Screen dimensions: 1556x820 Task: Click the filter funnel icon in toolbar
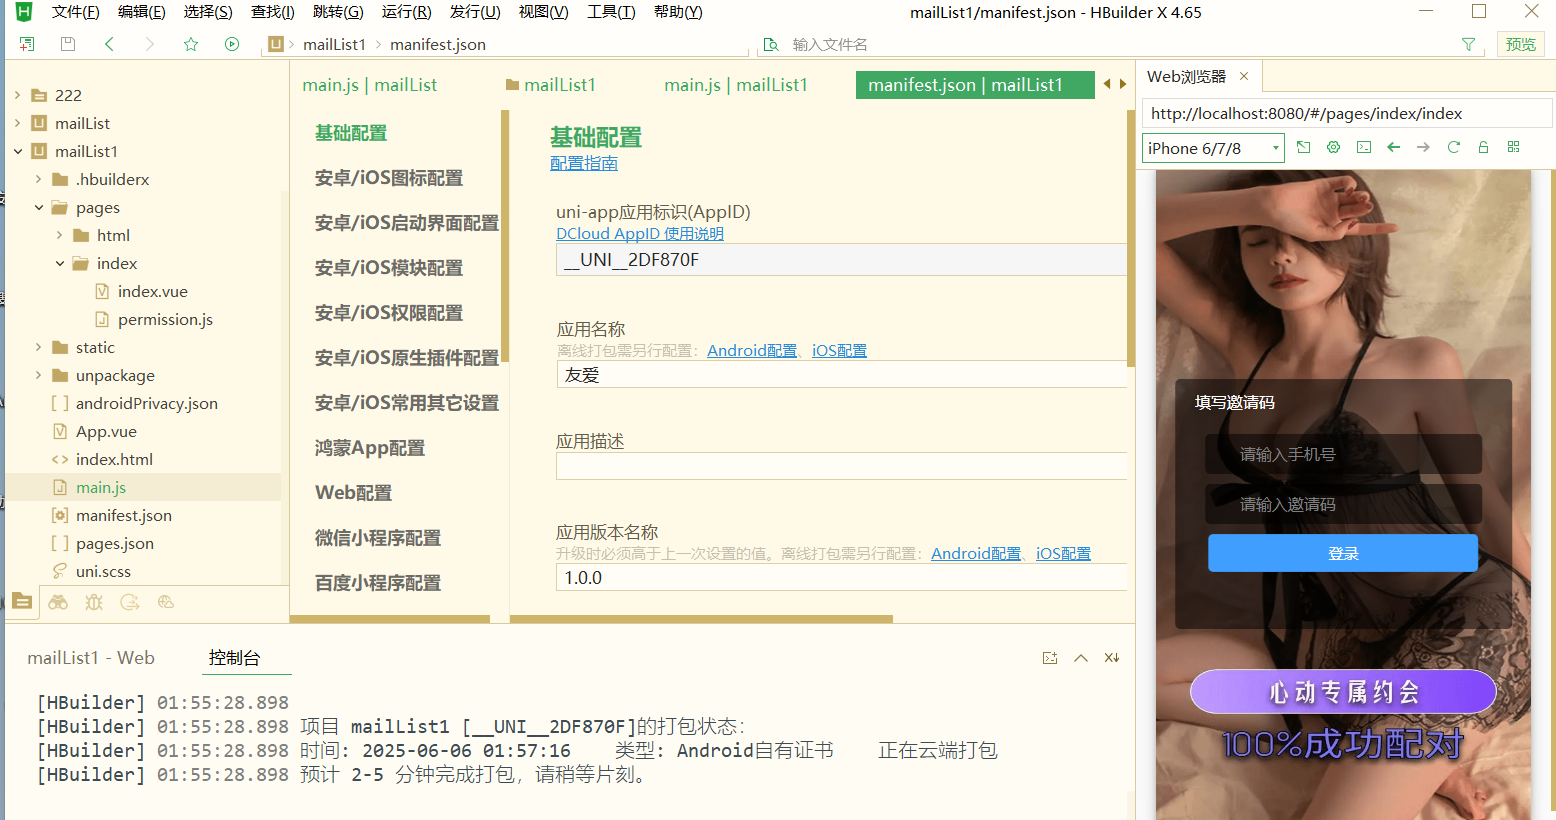click(1468, 44)
